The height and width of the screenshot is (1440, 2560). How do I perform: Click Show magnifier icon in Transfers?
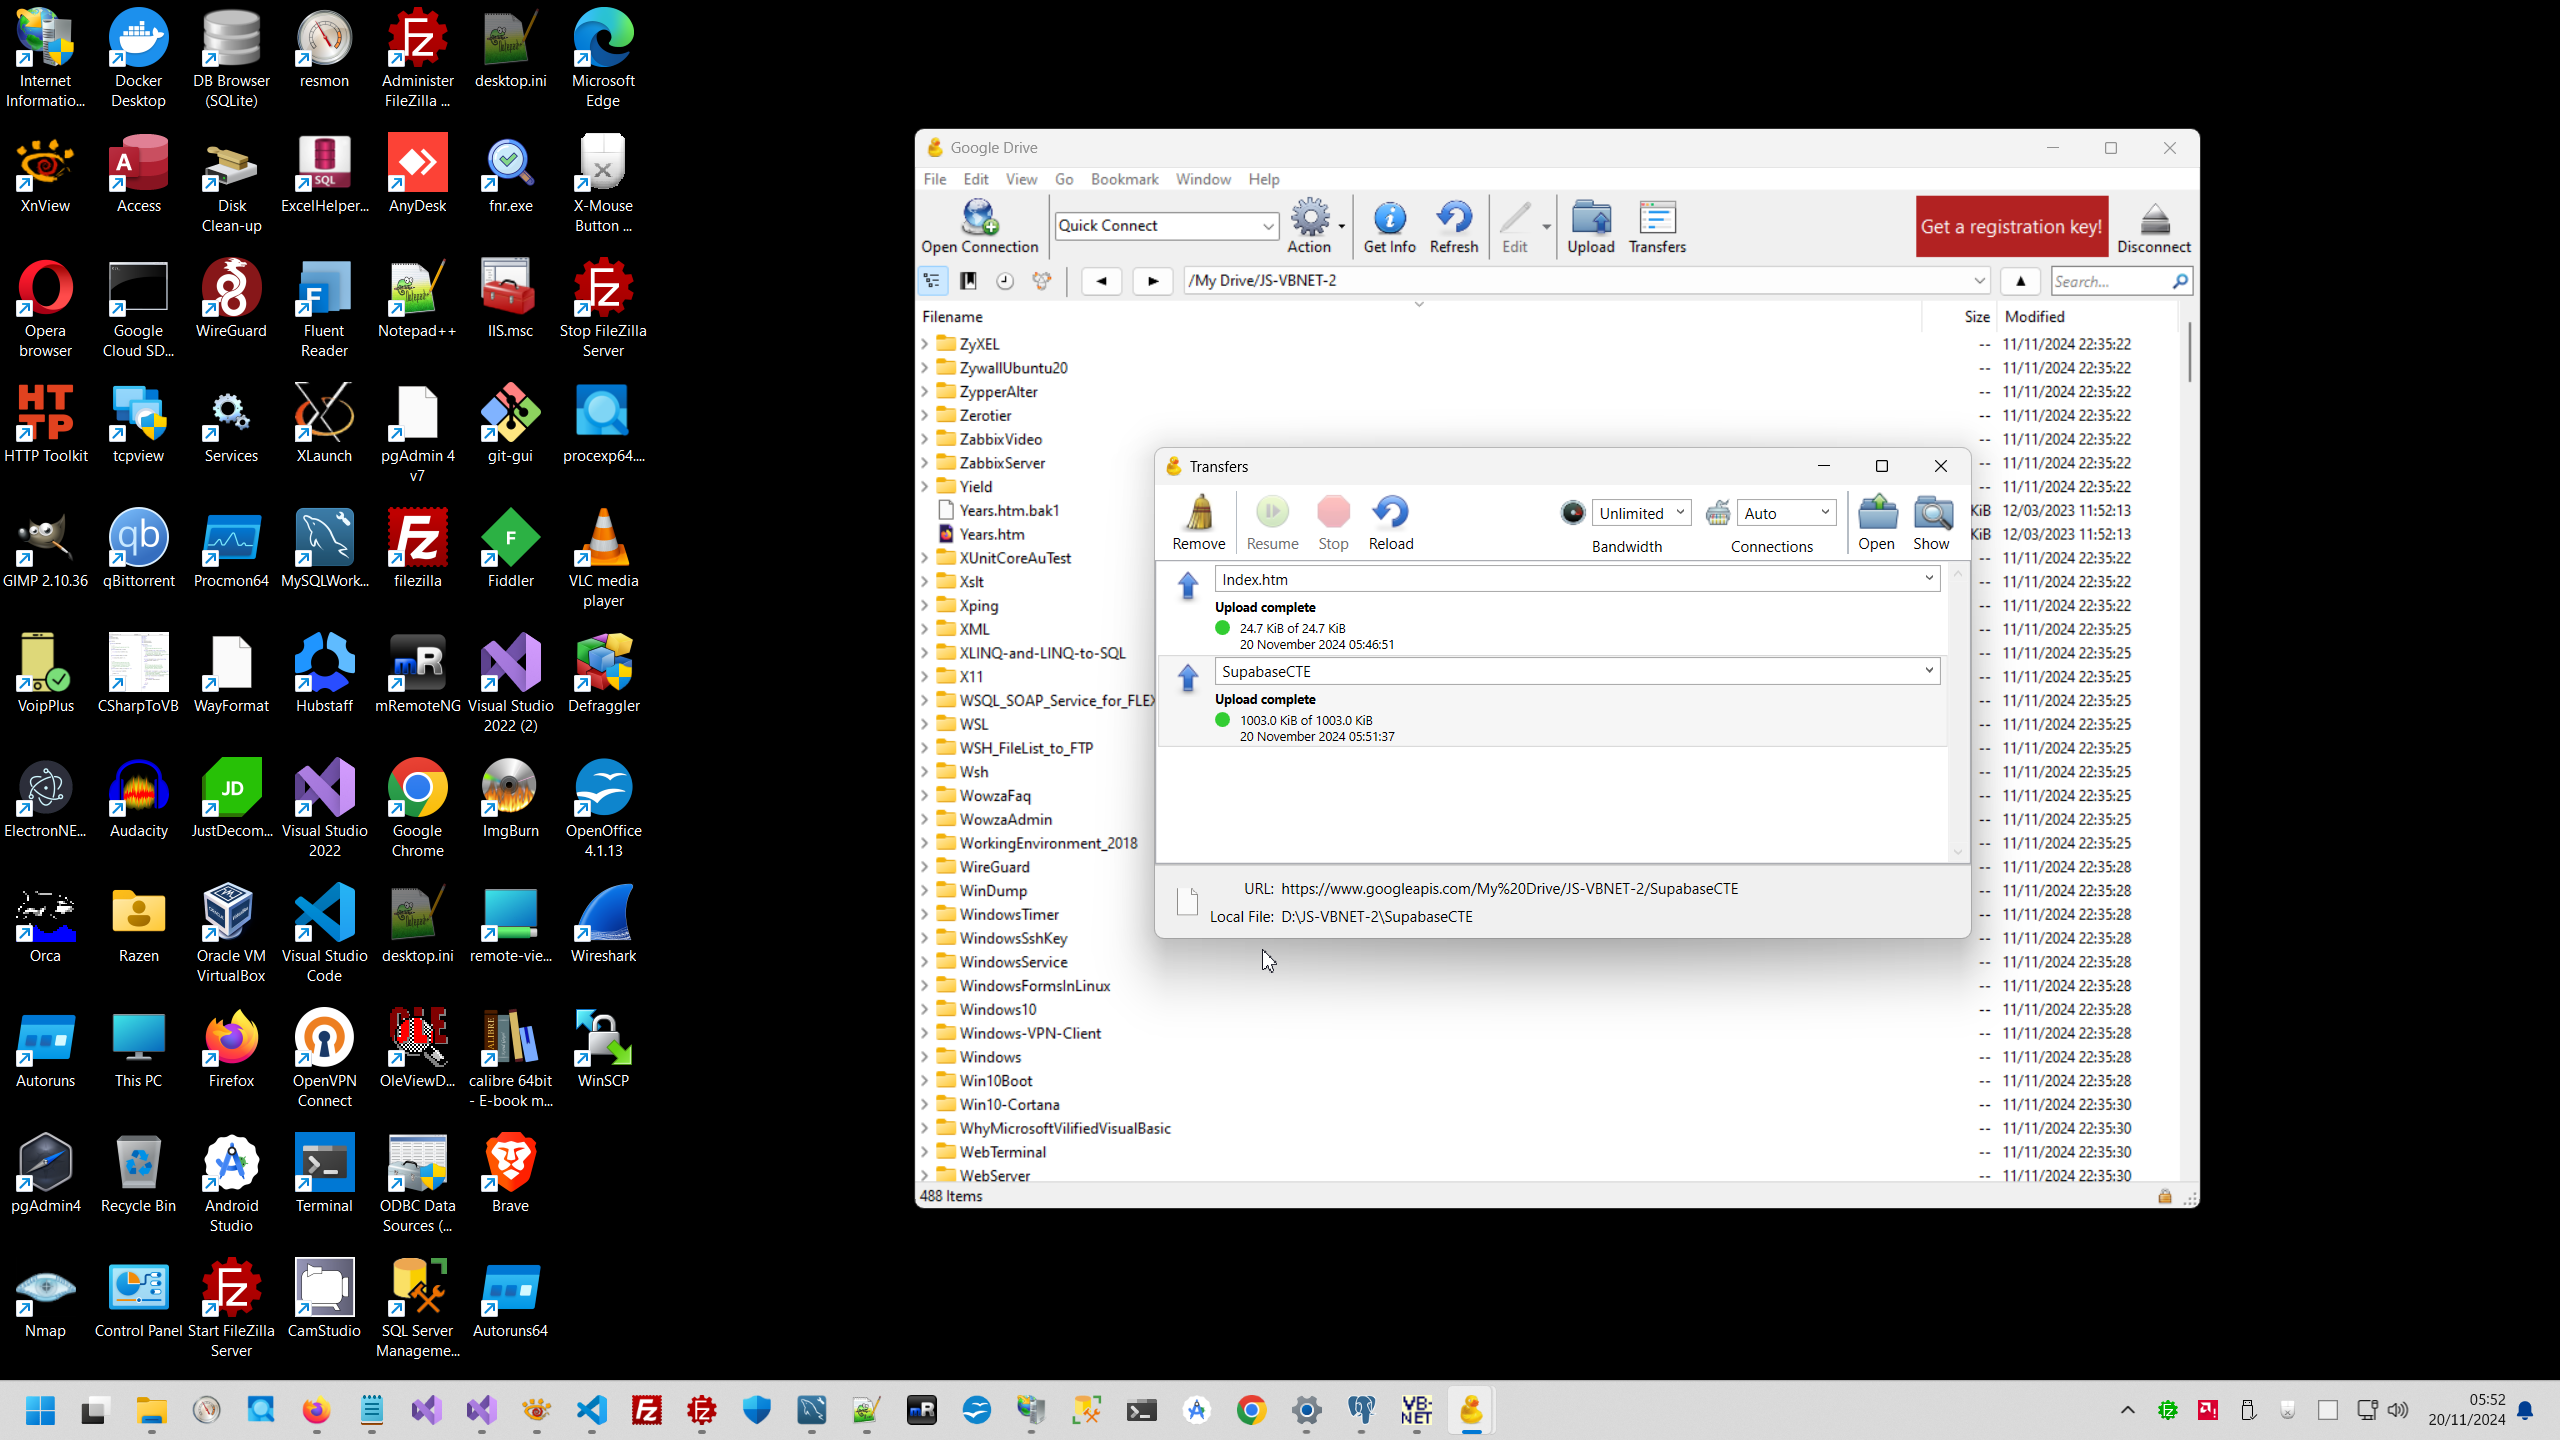click(x=1931, y=514)
